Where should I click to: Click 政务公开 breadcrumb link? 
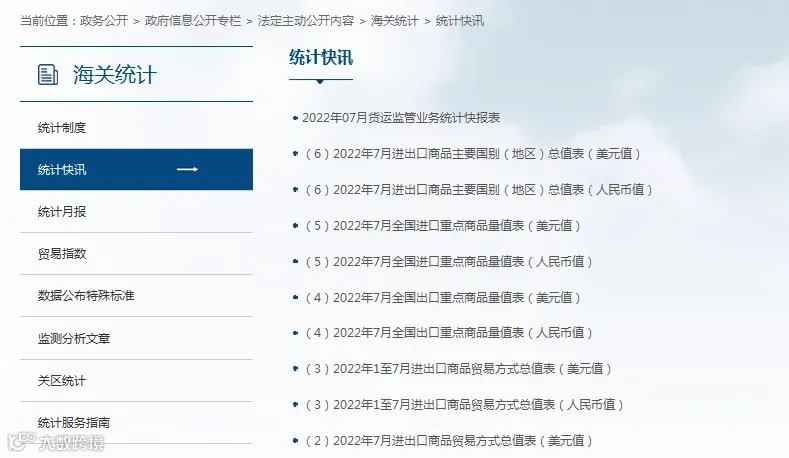coord(104,21)
